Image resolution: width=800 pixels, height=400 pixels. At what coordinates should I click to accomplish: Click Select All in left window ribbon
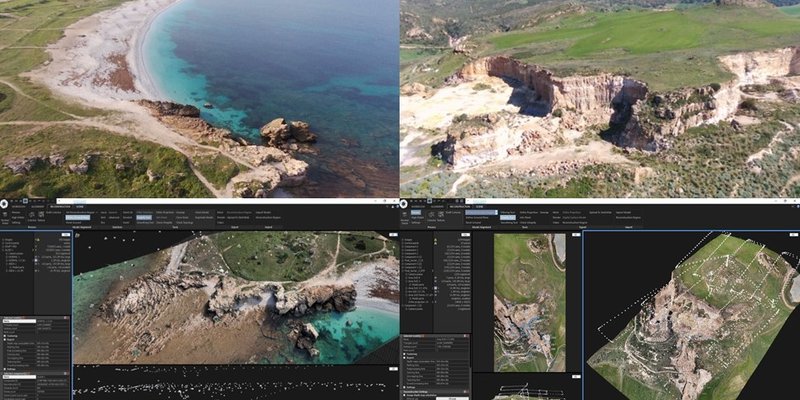point(128,212)
